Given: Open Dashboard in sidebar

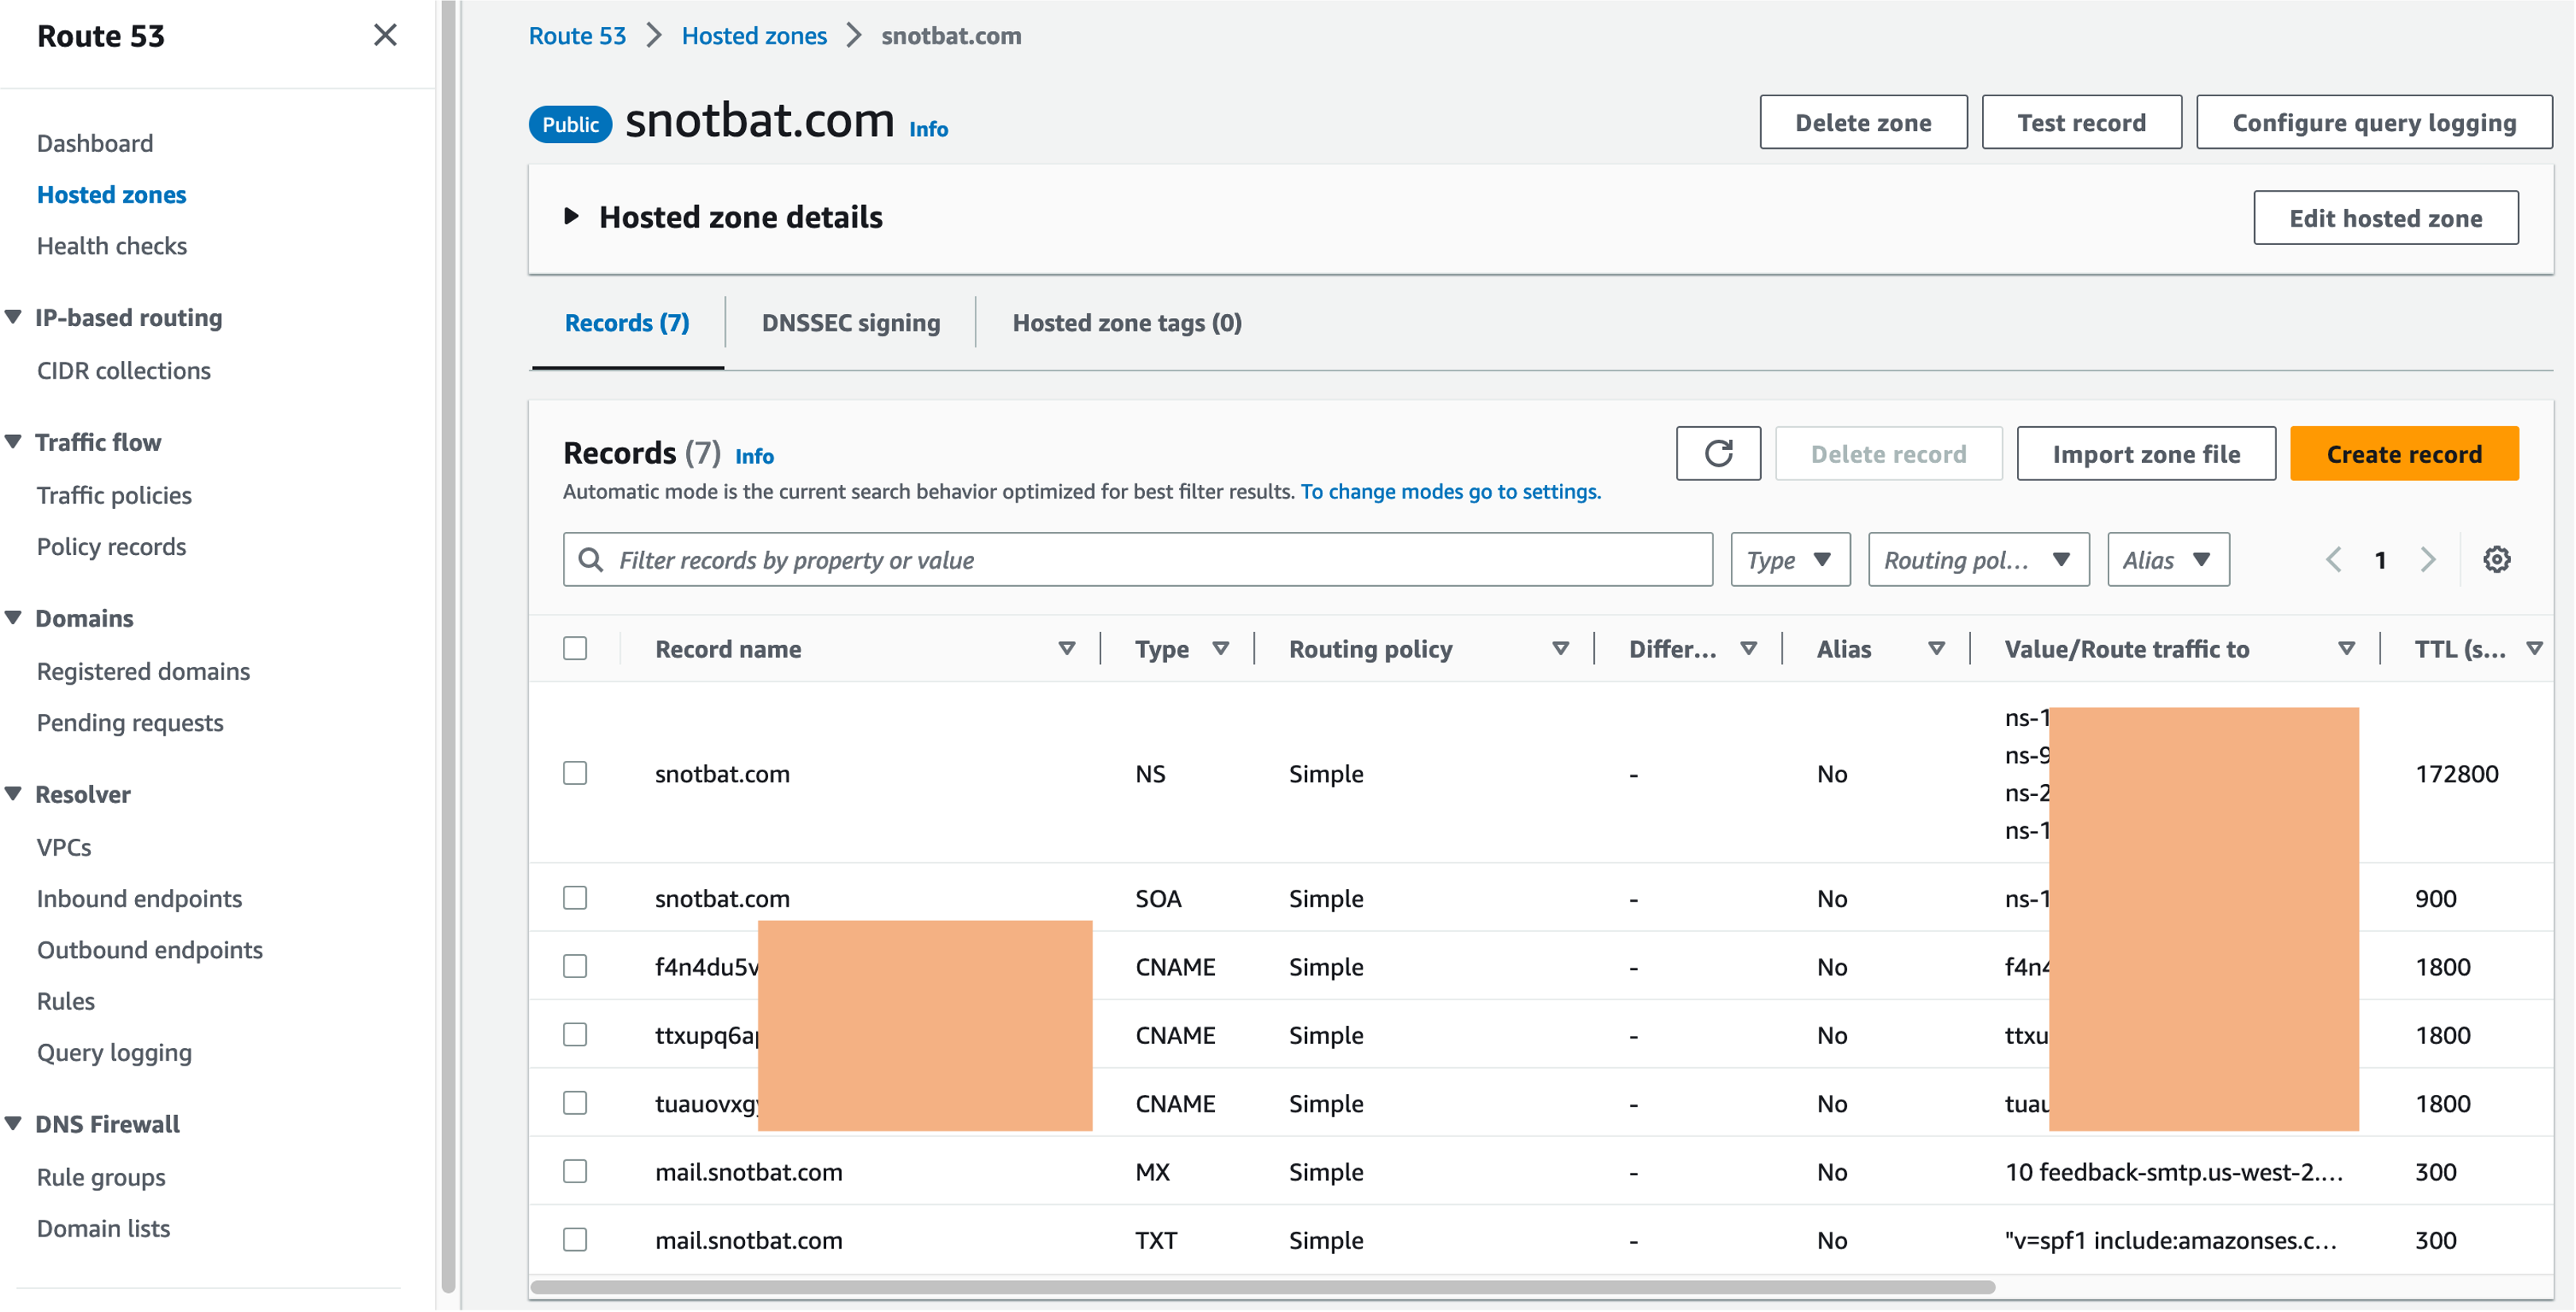Looking at the screenshot, I should (x=95, y=143).
